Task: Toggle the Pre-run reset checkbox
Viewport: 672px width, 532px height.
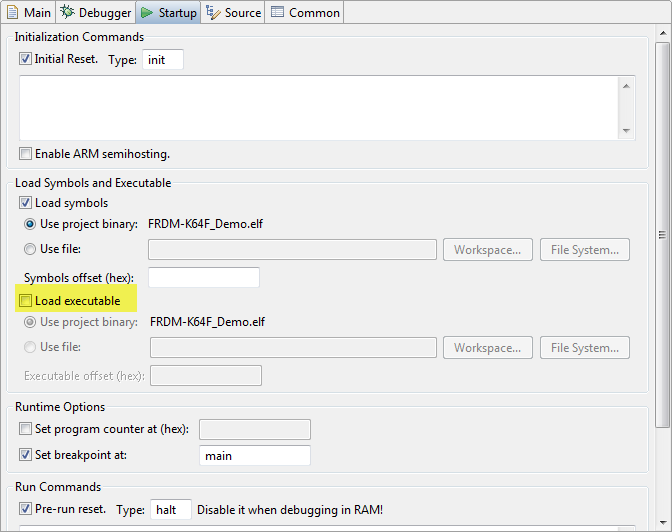Action: tap(25, 509)
